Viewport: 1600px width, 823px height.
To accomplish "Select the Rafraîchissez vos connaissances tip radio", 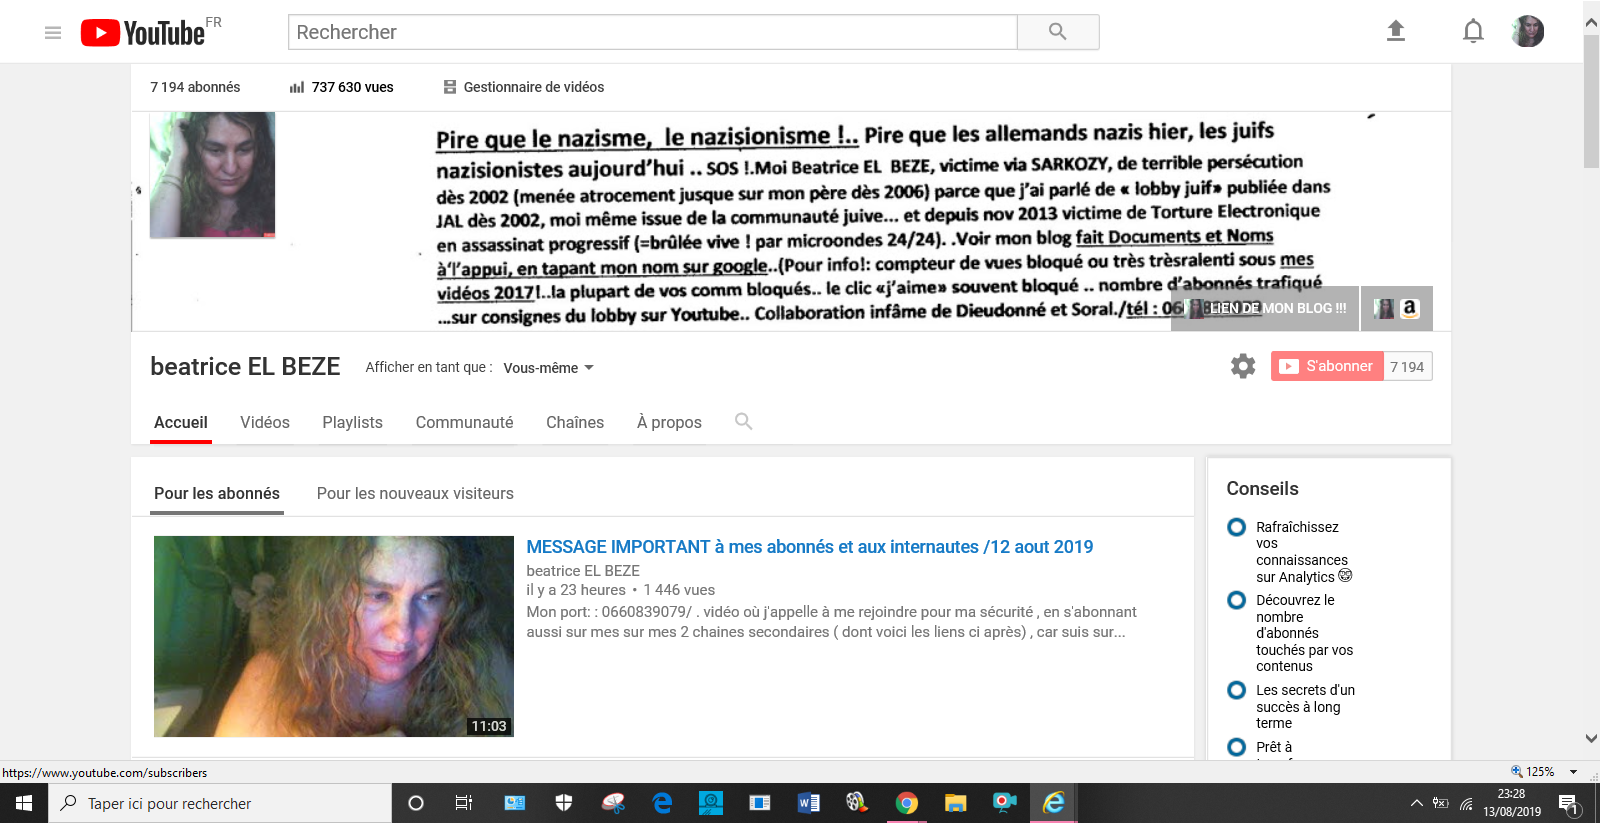I will pyautogui.click(x=1237, y=527).
